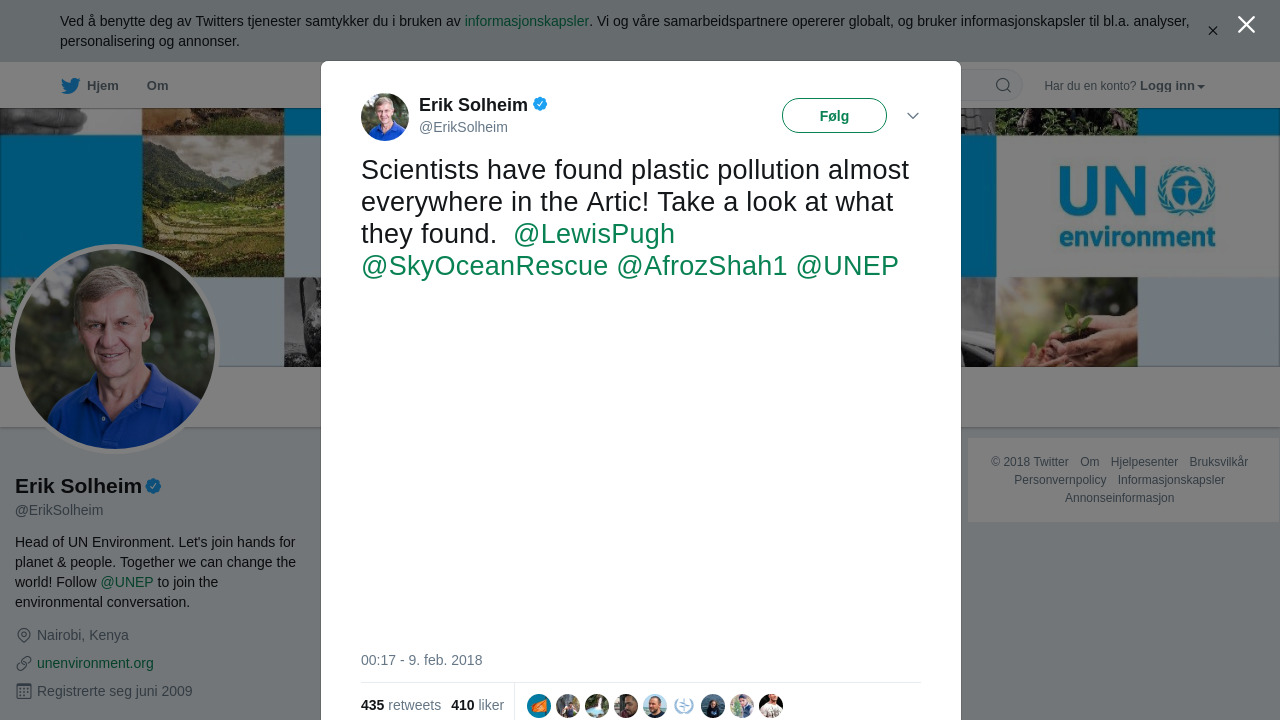Click first liker avatar with orange icon
The image size is (1280, 720).
click(539, 706)
